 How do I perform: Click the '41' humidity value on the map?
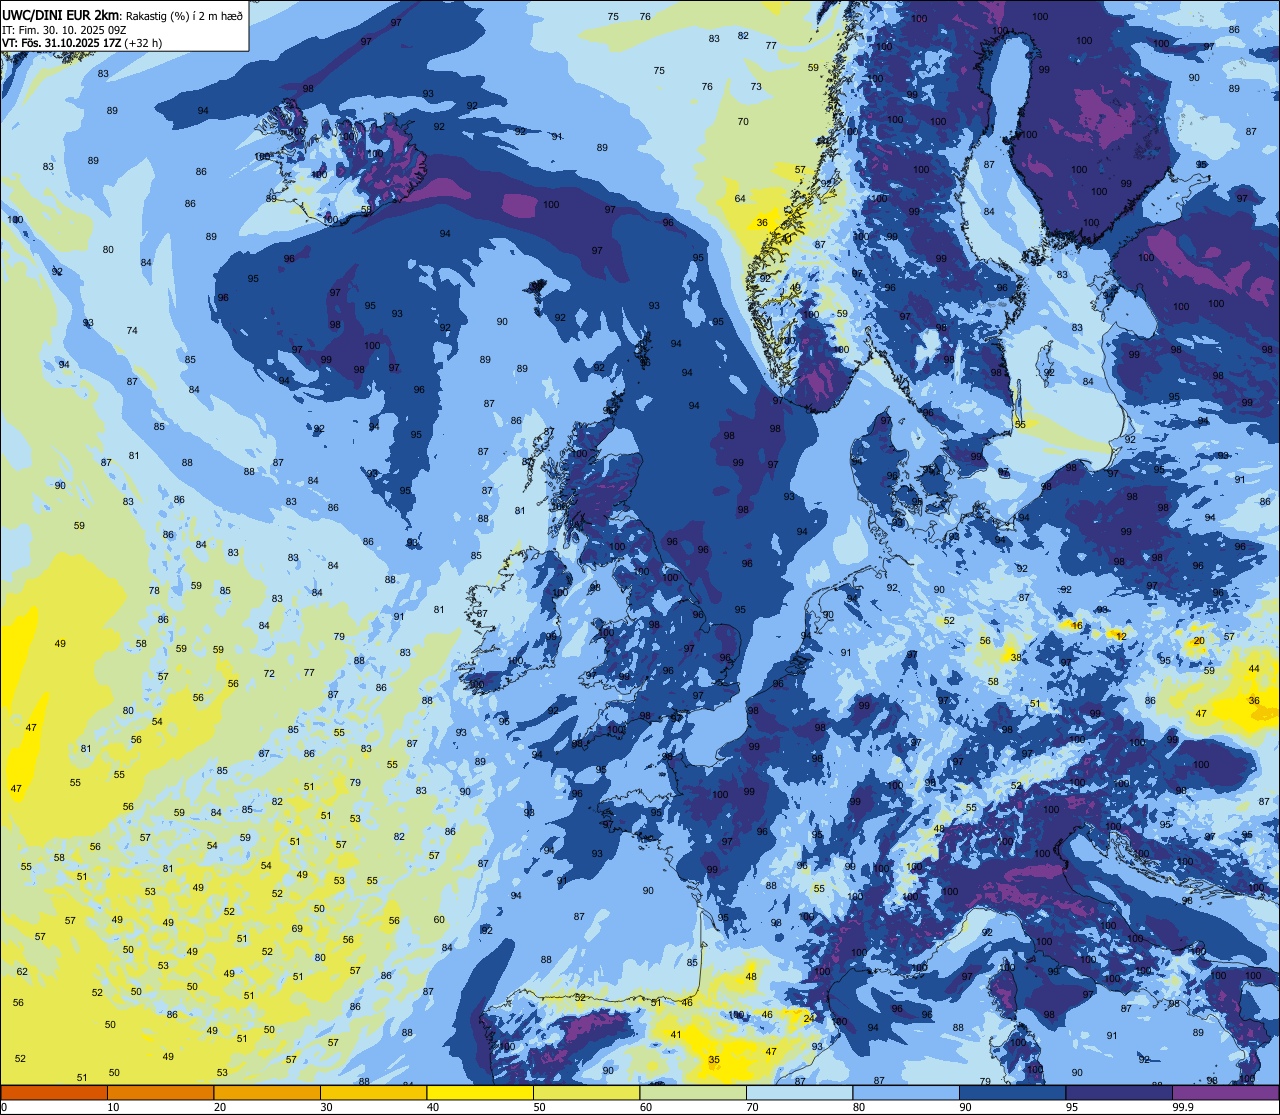click(x=676, y=1035)
